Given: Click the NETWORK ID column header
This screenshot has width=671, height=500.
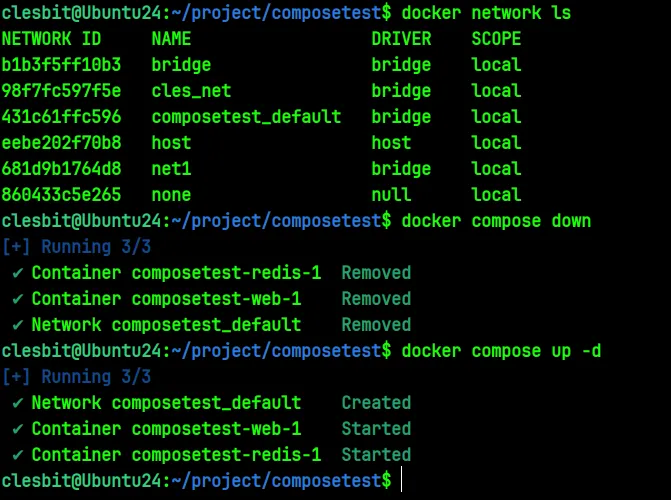Looking at the screenshot, I should pos(51,39).
